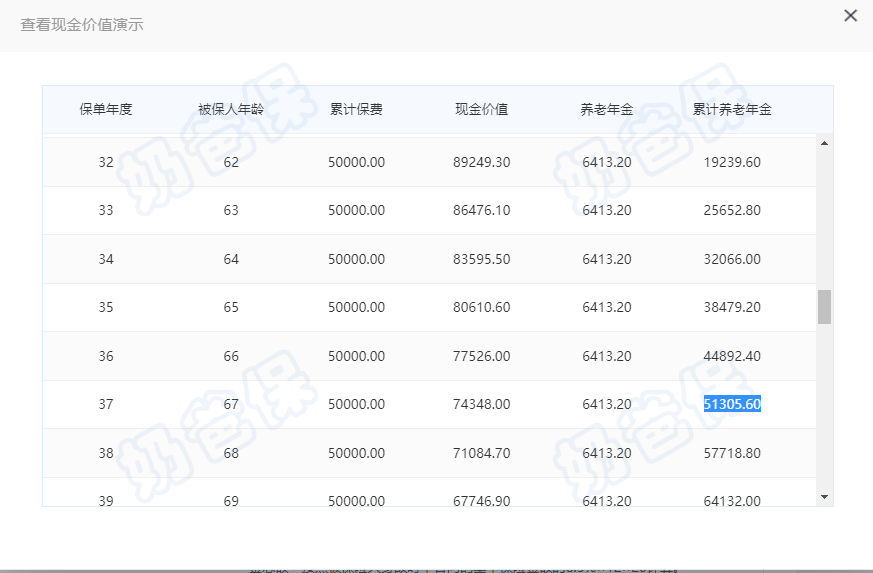Viewport: 873px width, 573px height.
Task: Click cash value 80610.60 cell
Action: 481,307
